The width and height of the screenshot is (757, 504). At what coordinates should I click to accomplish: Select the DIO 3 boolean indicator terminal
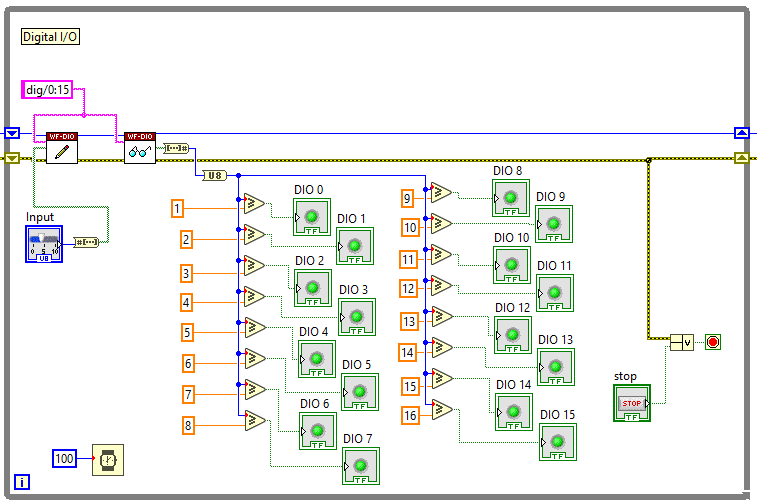(x=357, y=317)
